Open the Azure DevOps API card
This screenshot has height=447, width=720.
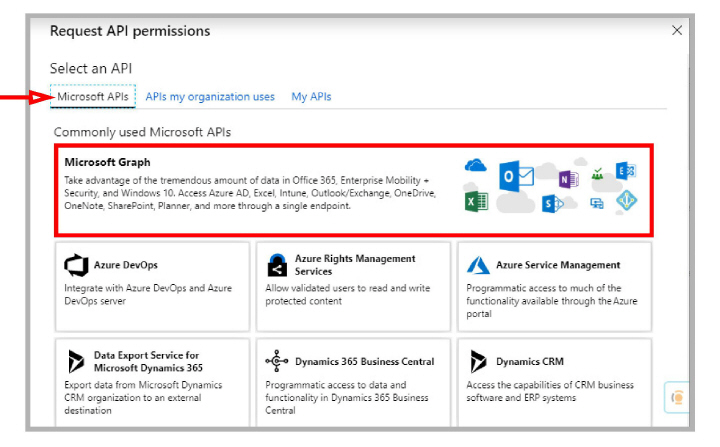152,286
